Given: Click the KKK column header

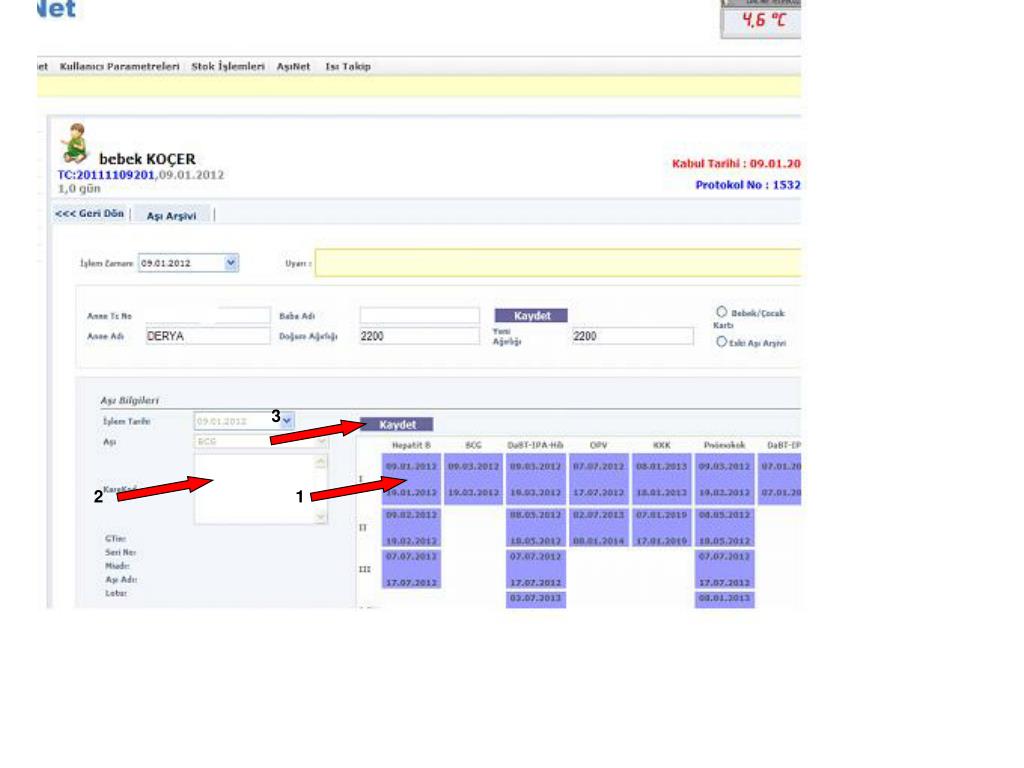Looking at the screenshot, I should tap(662, 445).
